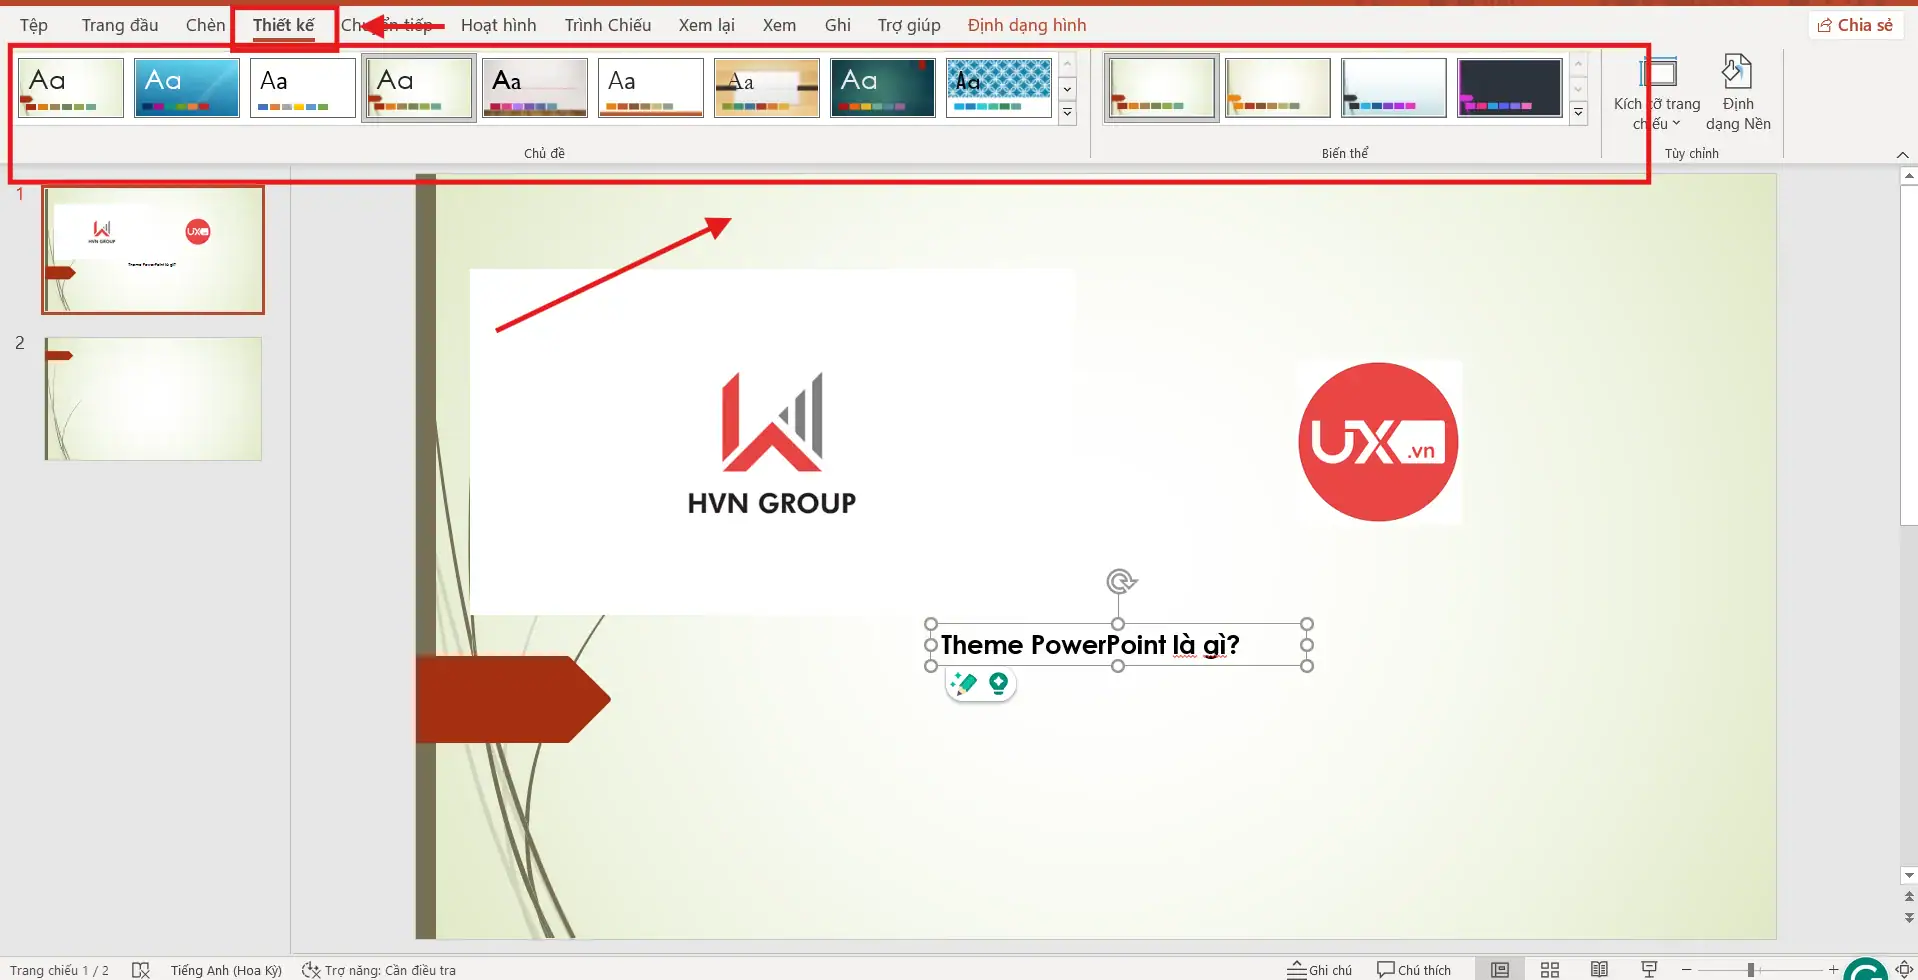Toggle Ghi chú notes pane
Image resolution: width=1918 pixels, height=980 pixels.
coord(1320,970)
